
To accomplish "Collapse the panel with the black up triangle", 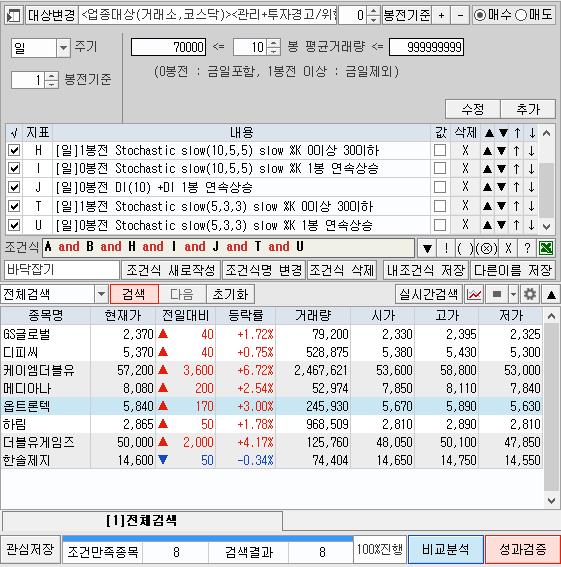I will [x=551, y=294].
